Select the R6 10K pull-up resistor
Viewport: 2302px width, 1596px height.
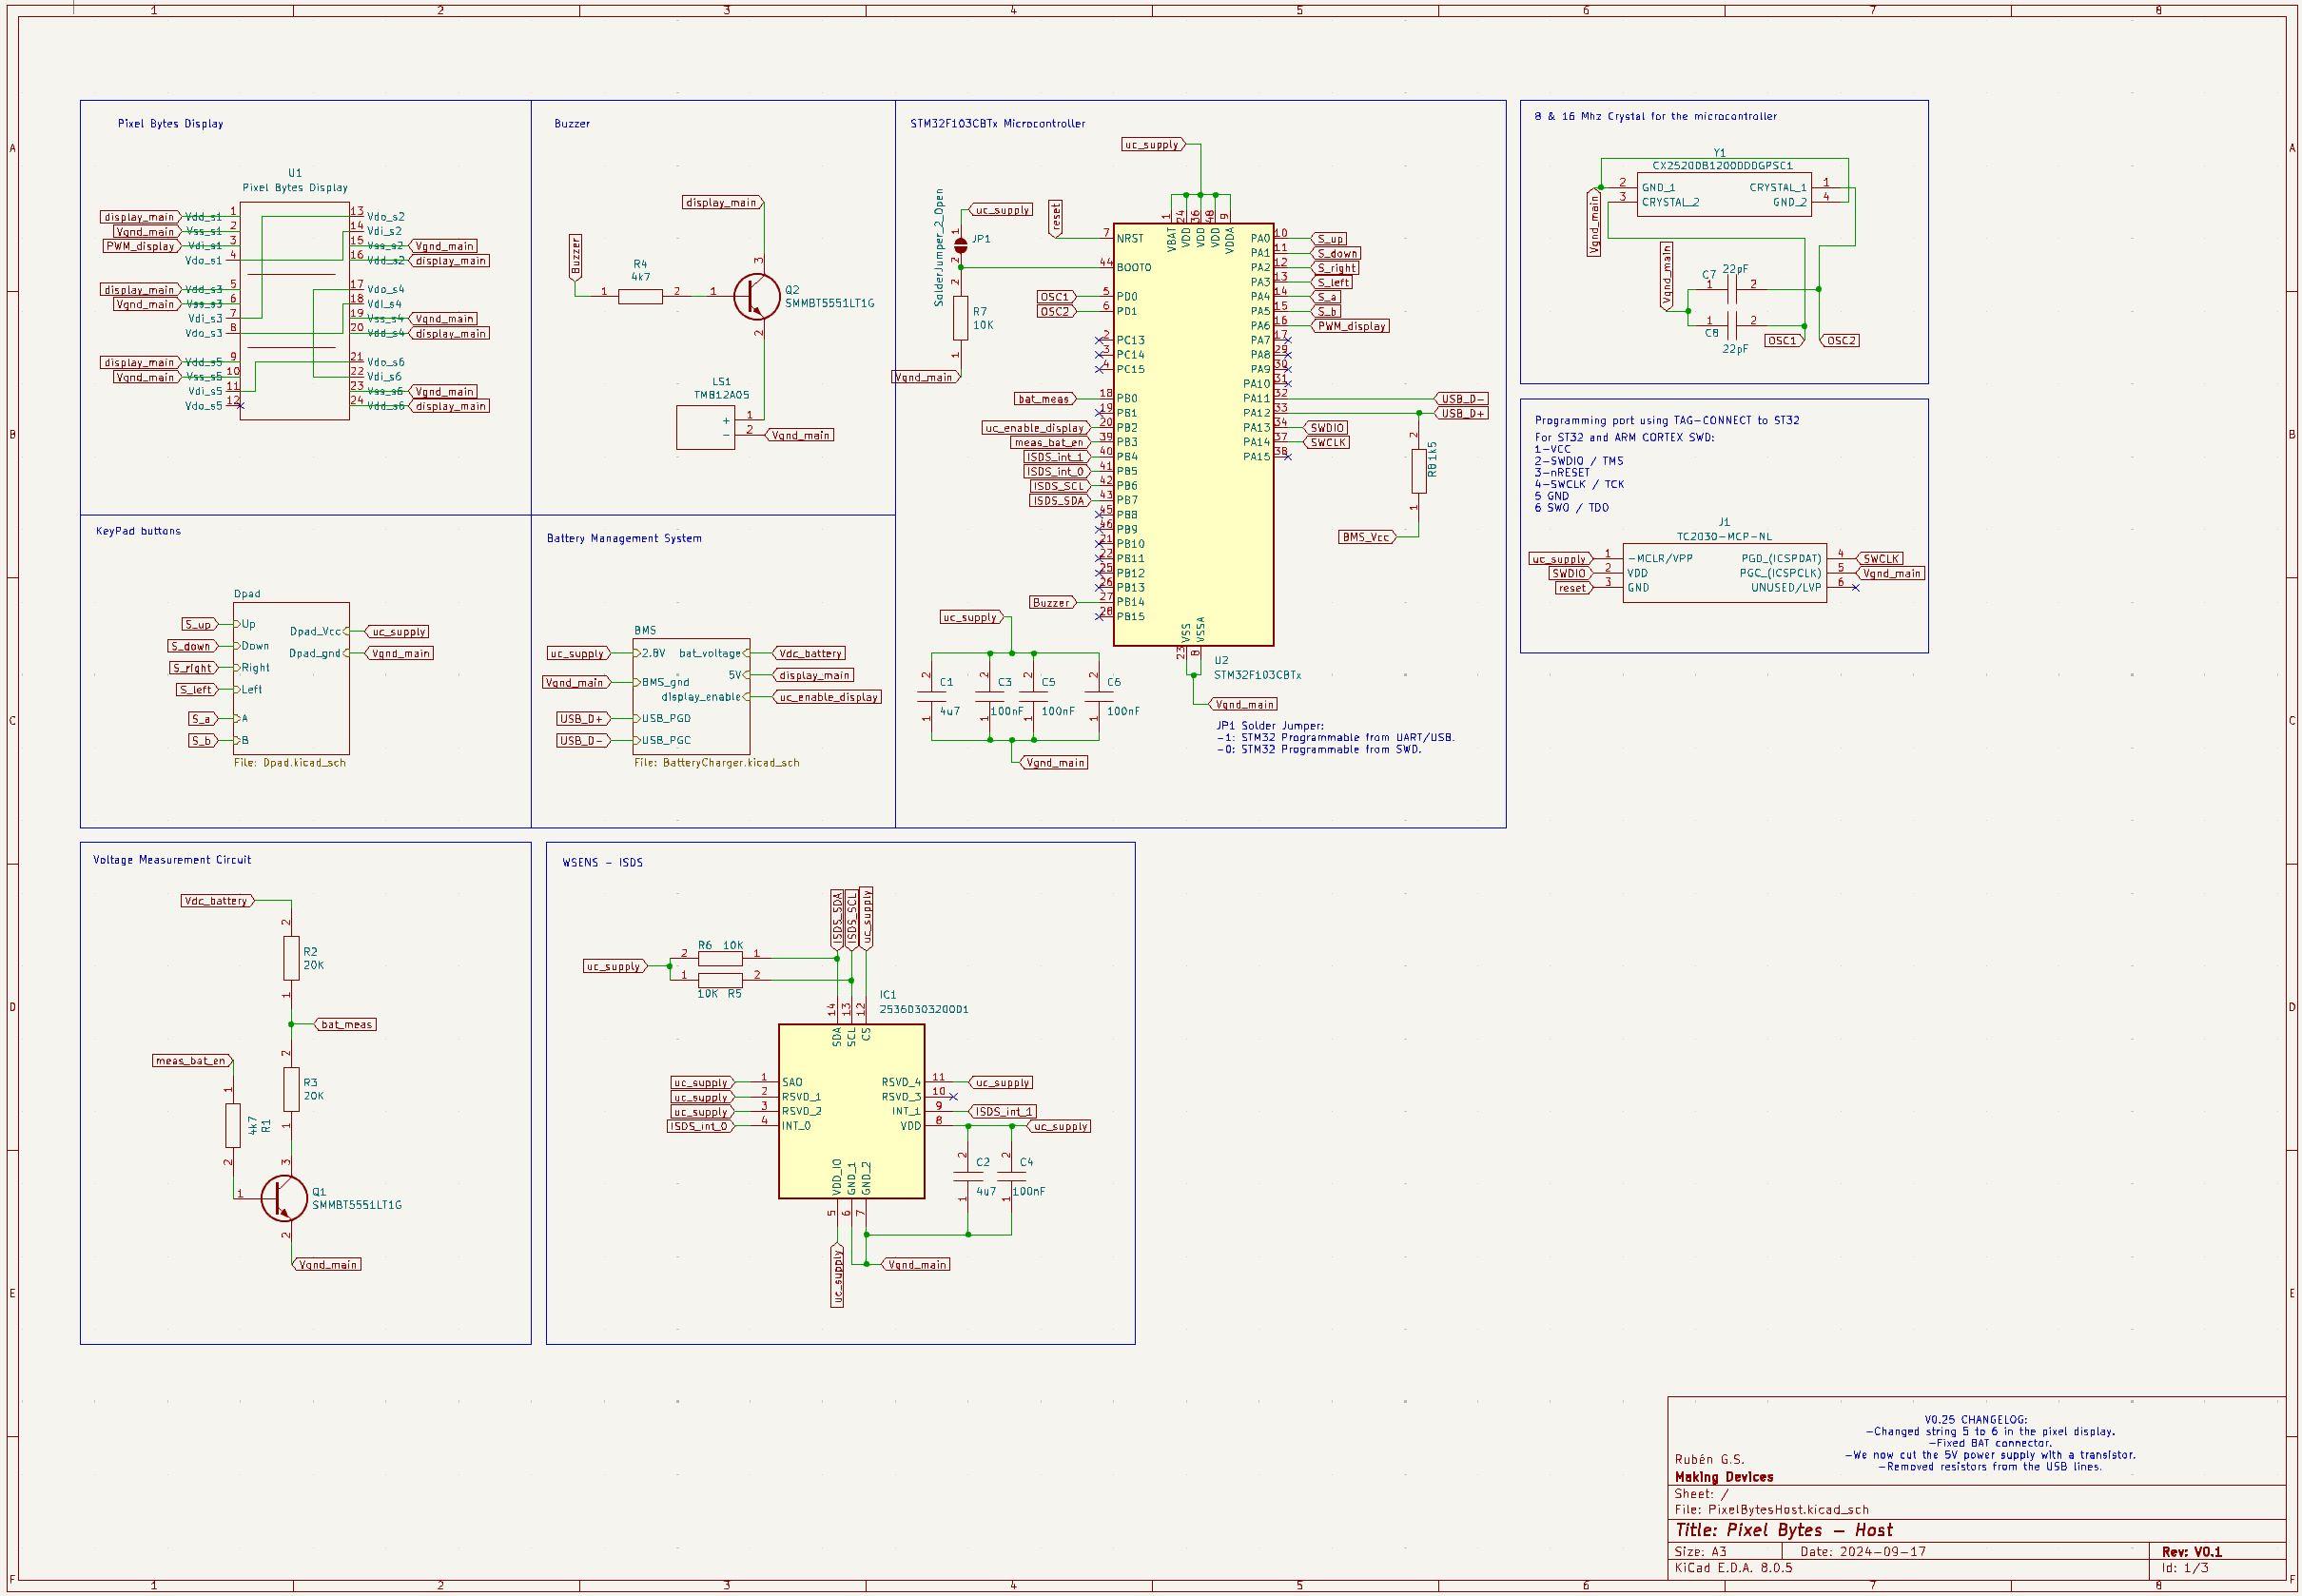tap(720, 958)
